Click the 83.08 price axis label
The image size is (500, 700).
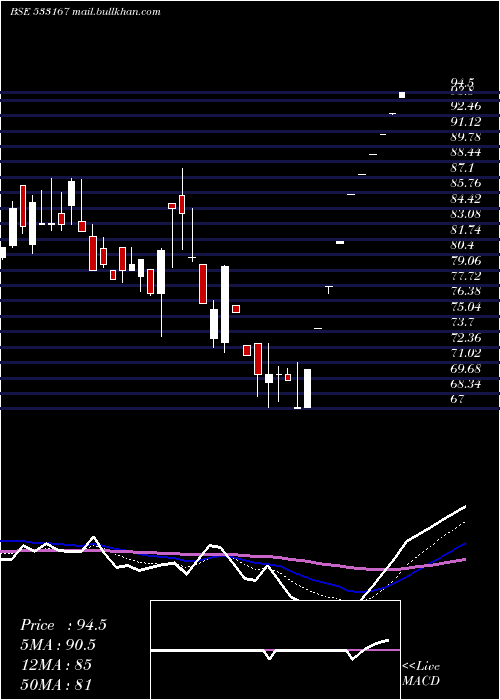pyautogui.click(x=466, y=214)
